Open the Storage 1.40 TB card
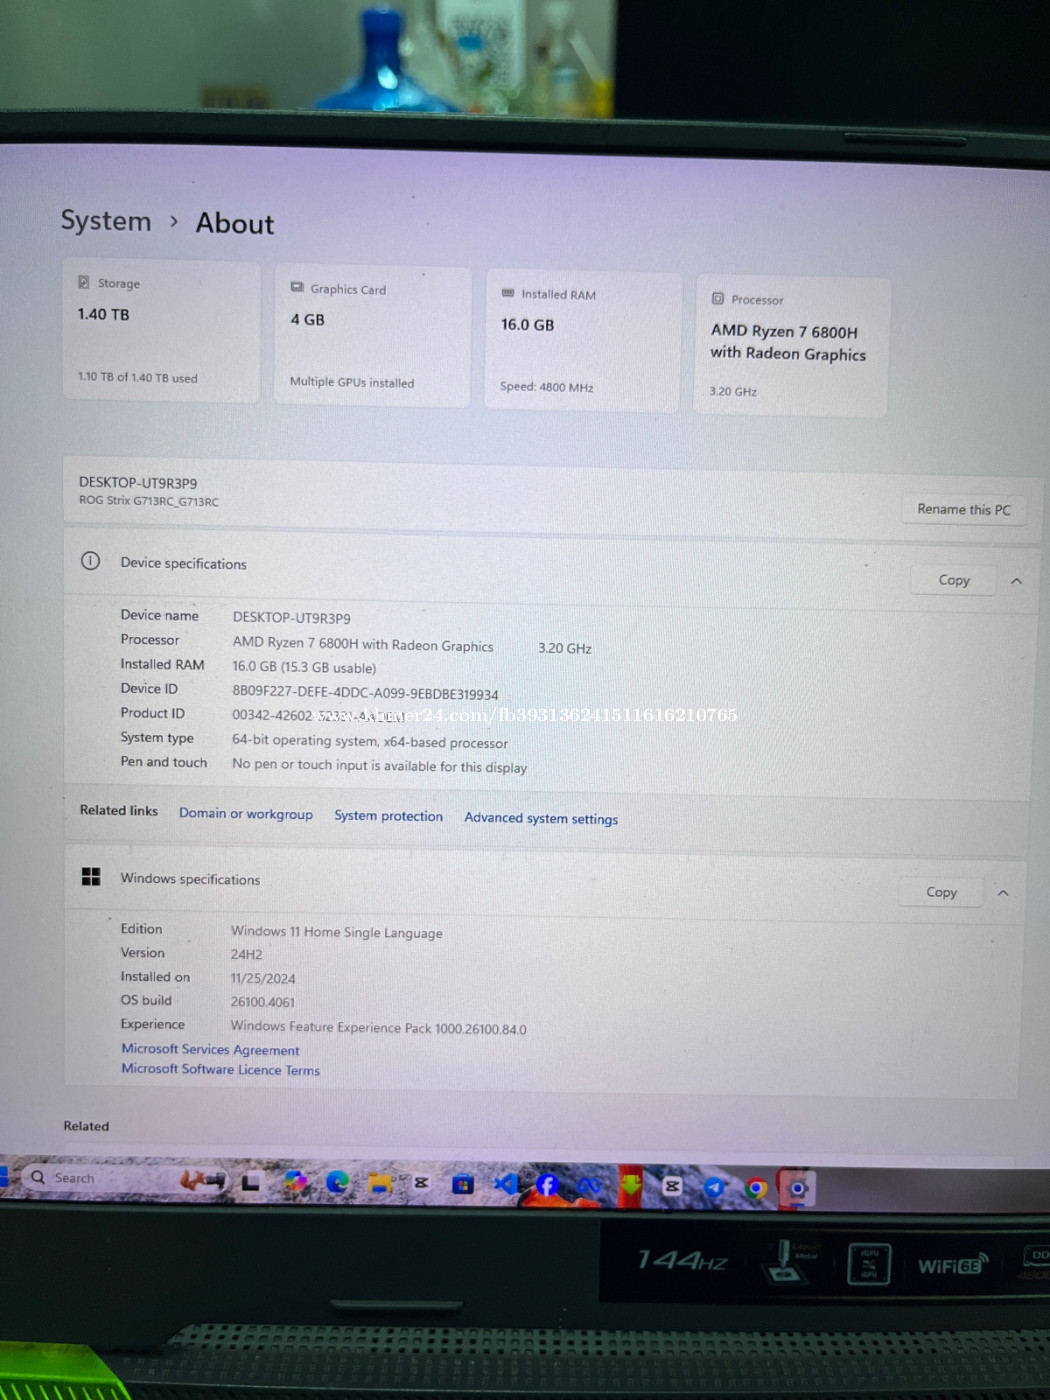 (x=161, y=331)
